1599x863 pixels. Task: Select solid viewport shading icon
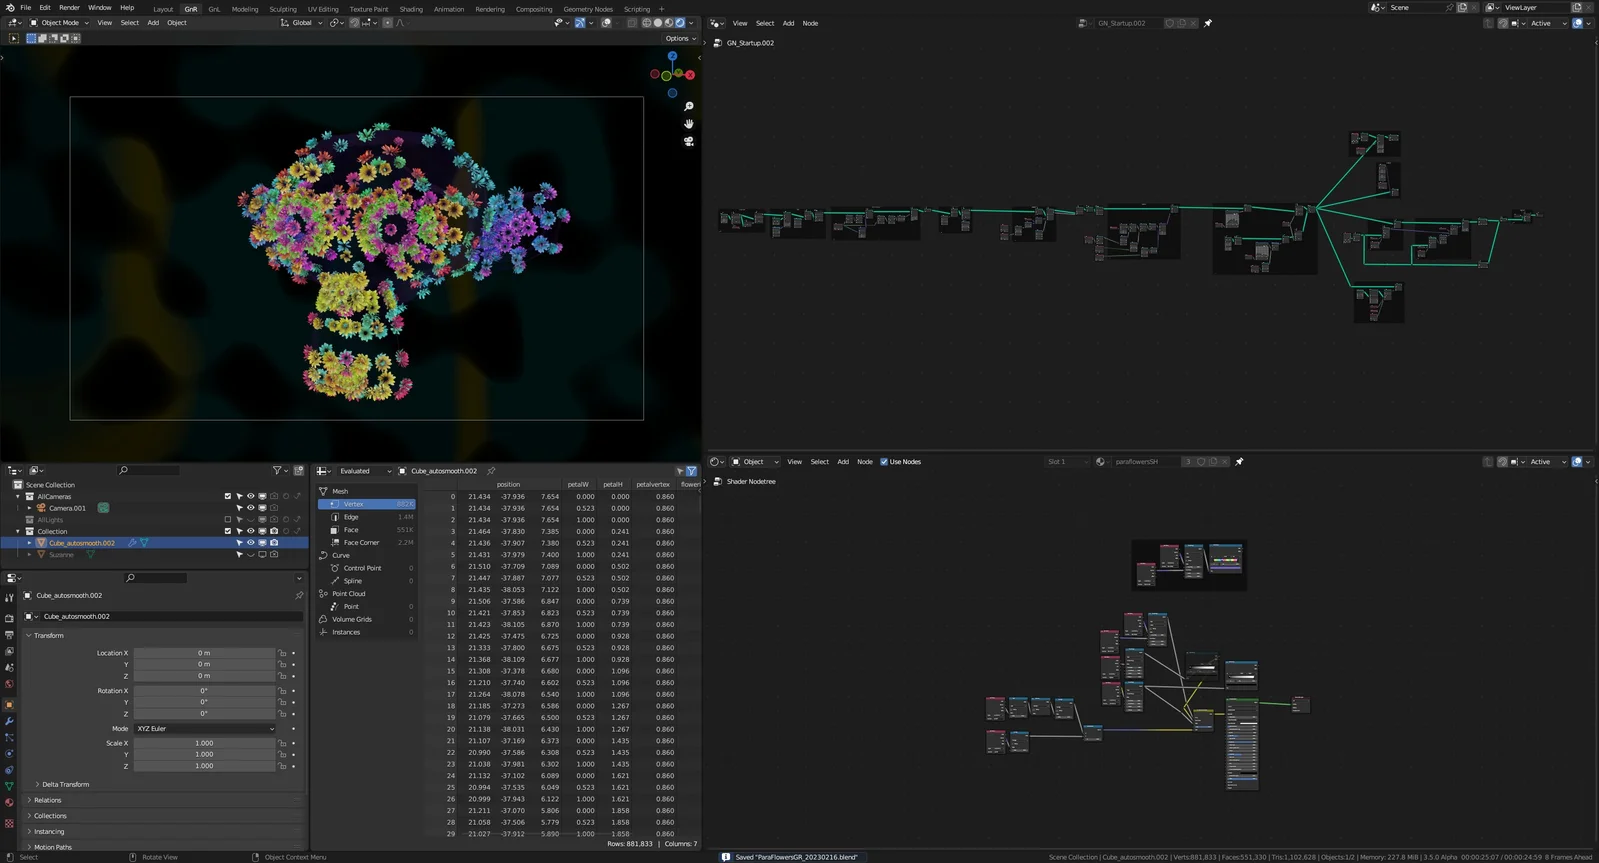coord(658,23)
